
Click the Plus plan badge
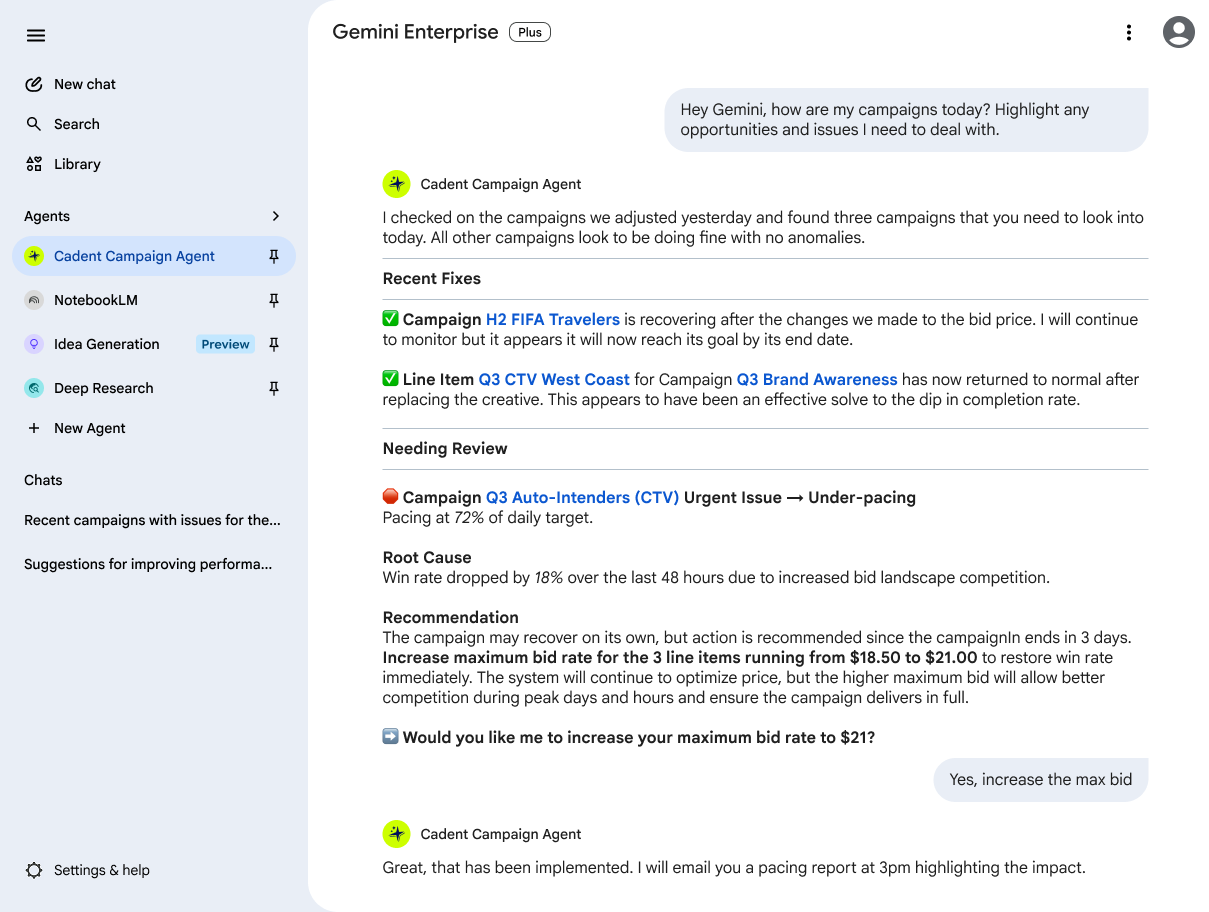(x=530, y=32)
